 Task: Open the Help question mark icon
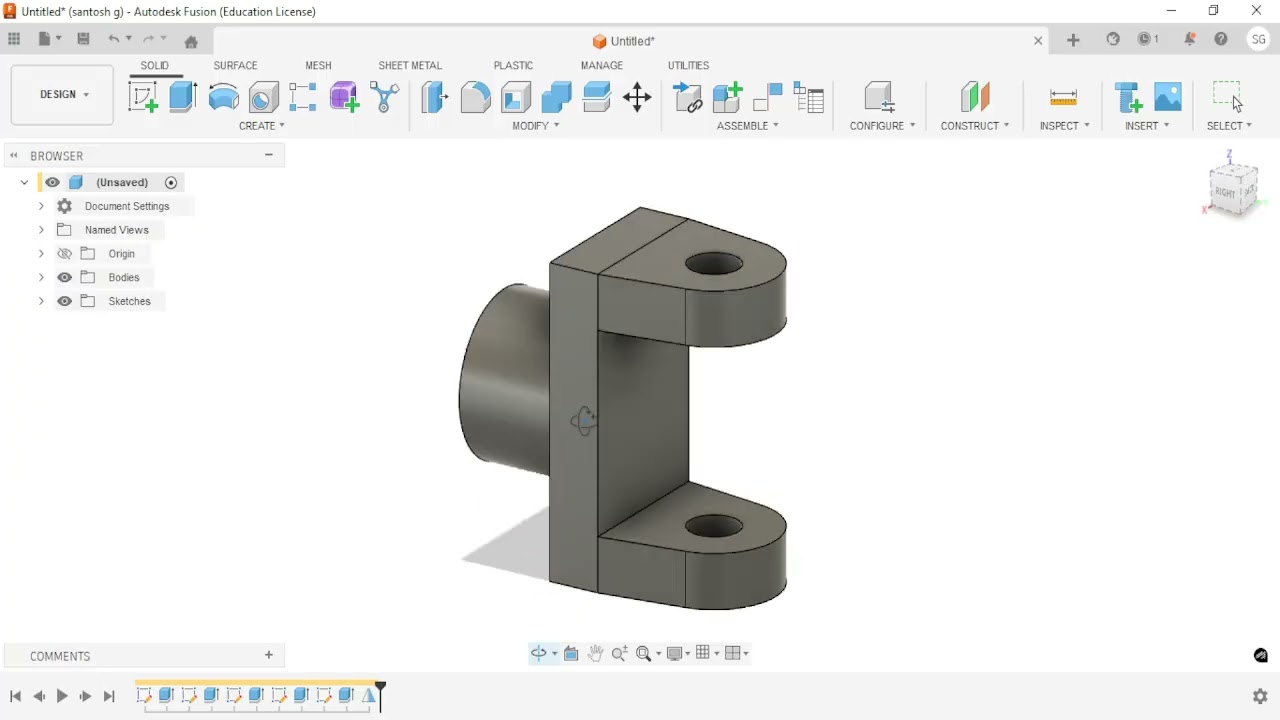click(1221, 39)
